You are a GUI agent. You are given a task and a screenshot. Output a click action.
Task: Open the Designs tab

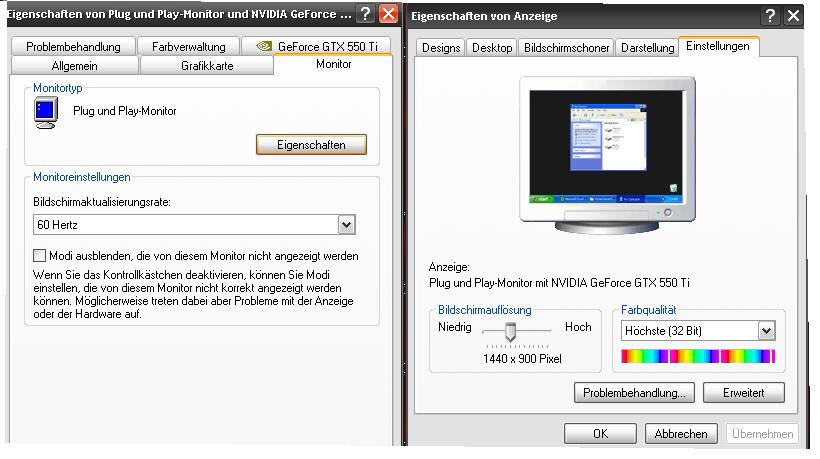(x=441, y=48)
